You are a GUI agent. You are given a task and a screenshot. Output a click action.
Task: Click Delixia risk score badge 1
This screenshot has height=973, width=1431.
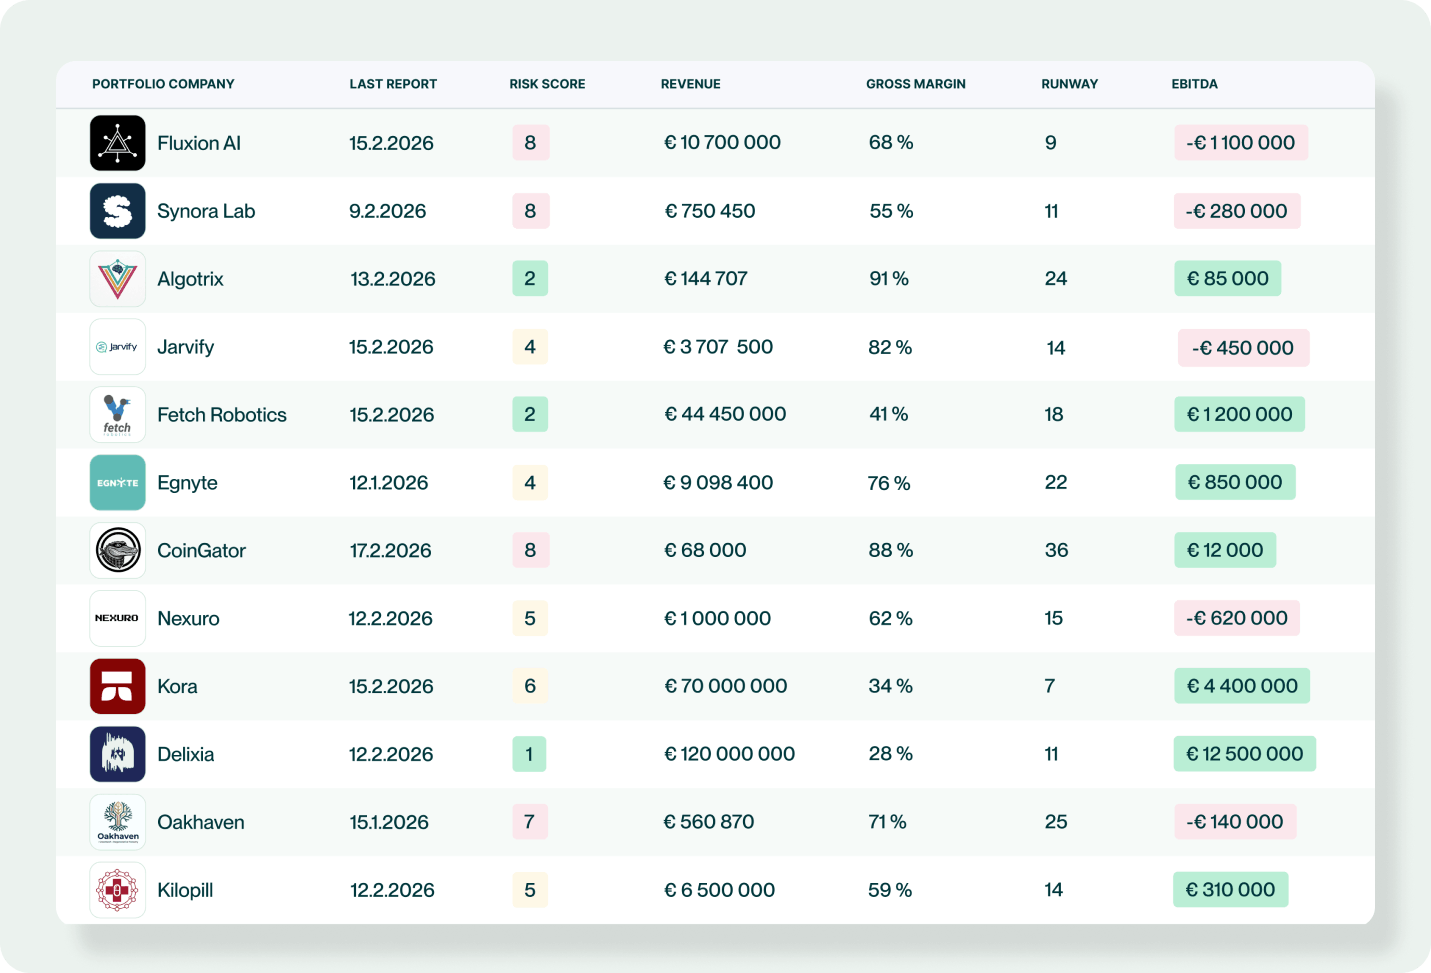529,754
